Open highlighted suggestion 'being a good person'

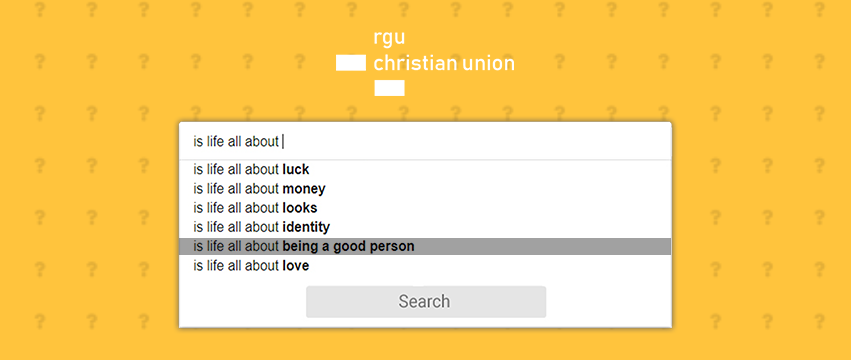tap(425, 247)
